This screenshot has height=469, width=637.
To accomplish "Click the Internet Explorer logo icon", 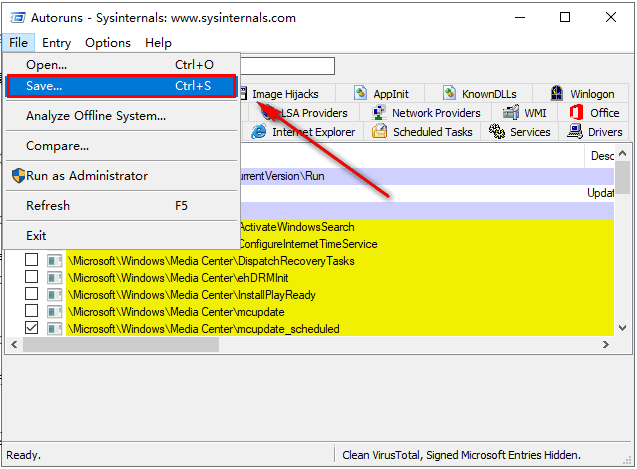I will tap(258, 132).
